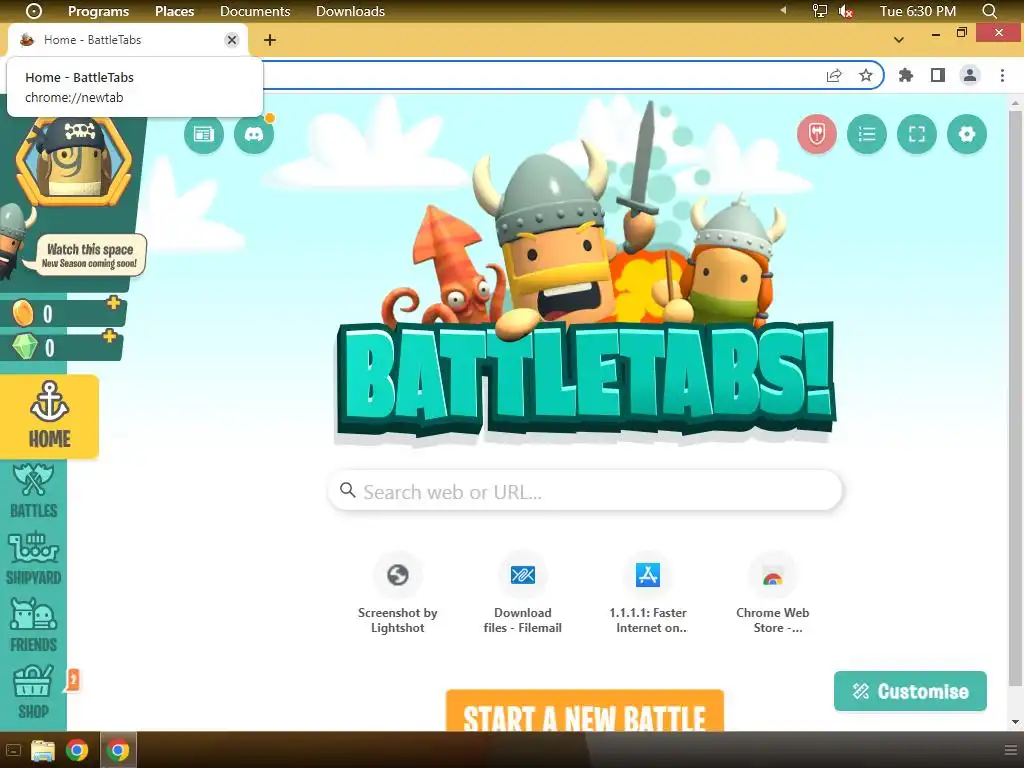Open the Shipyard section
The width and height of the screenshot is (1024, 768).
coord(33,558)
